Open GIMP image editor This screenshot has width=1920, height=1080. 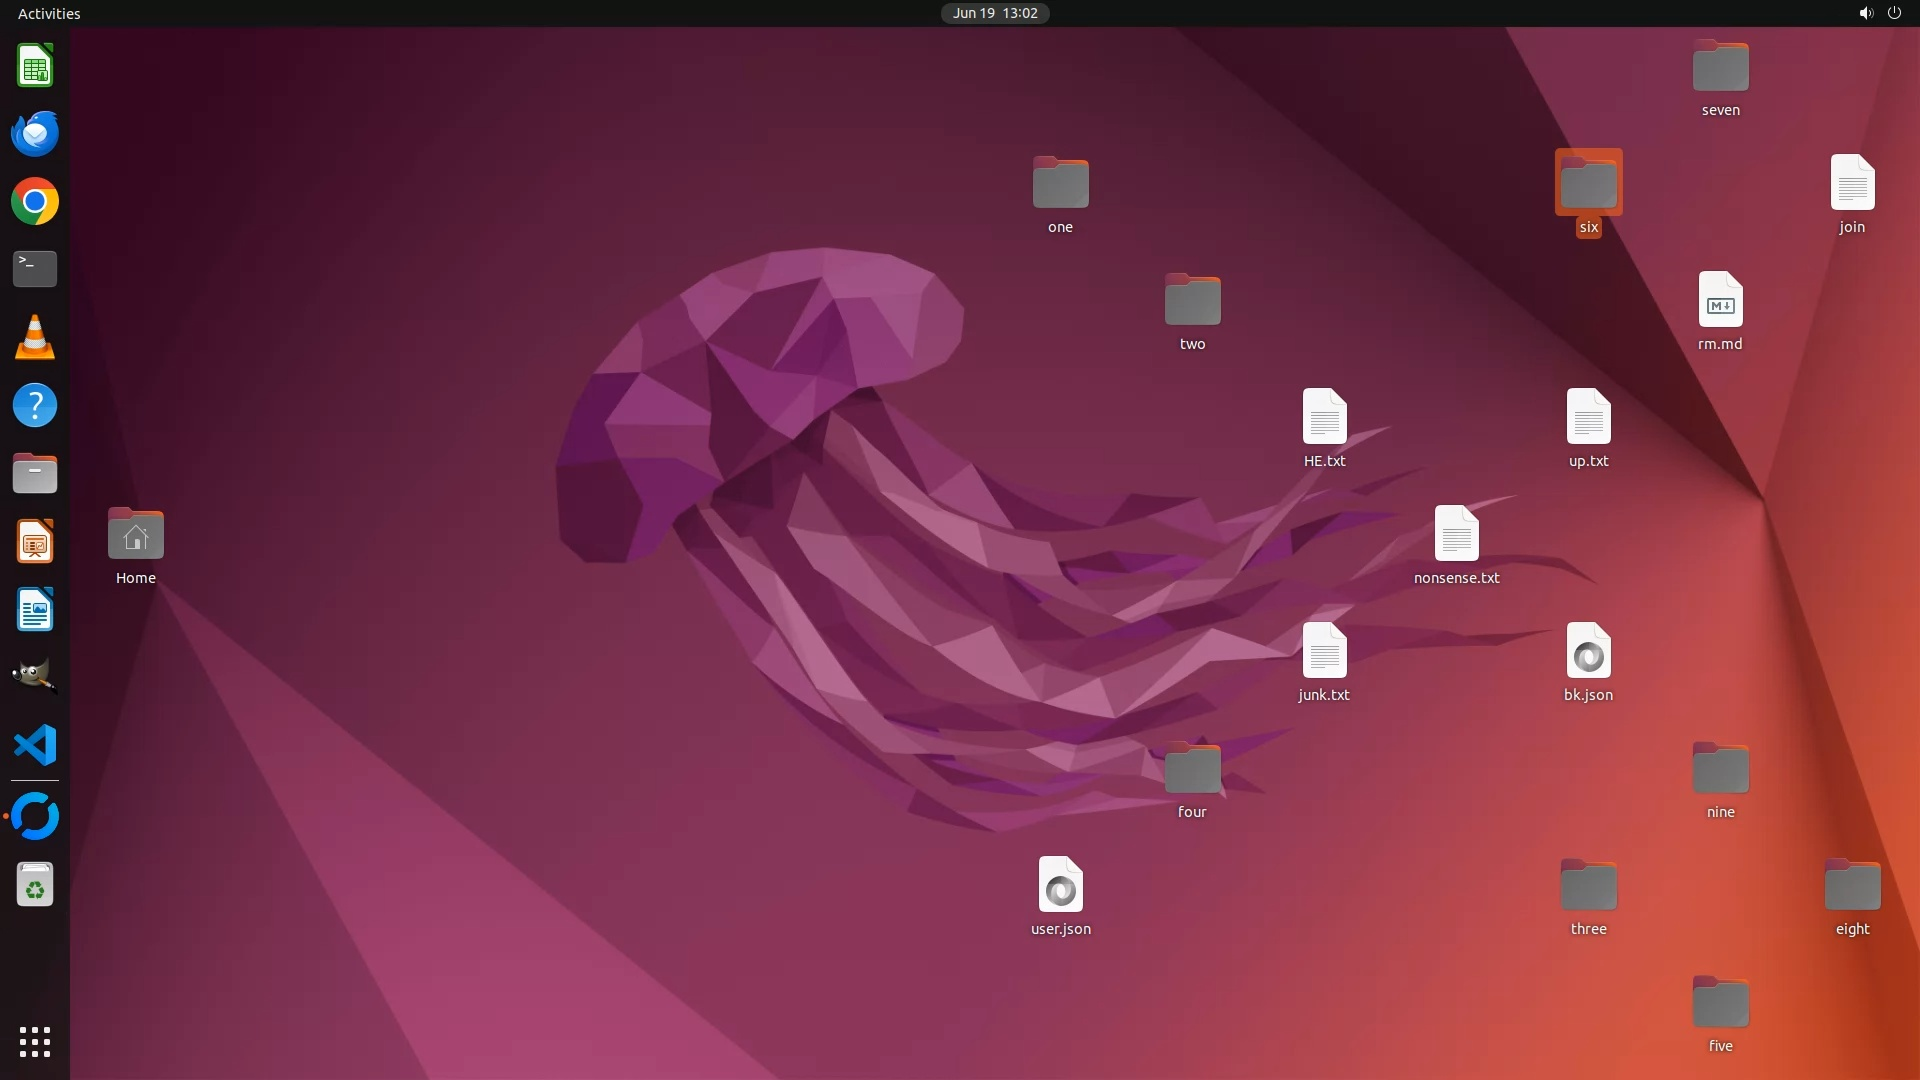click(x=35, y=676)
